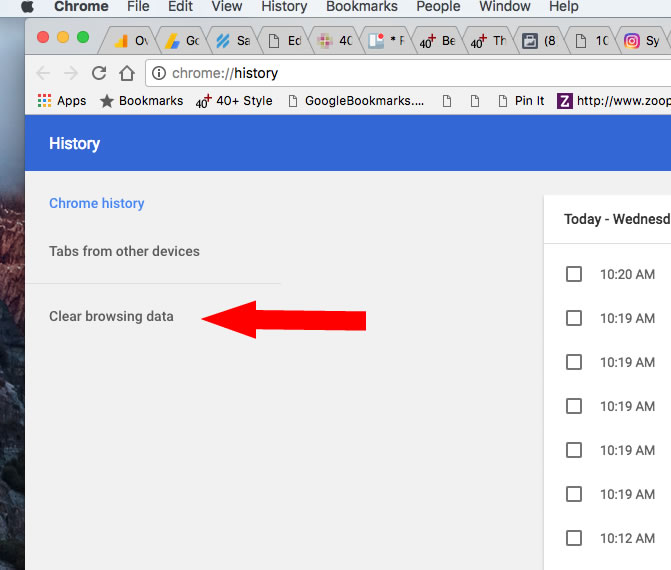Screen dimensions: 671x570
Task: Open Tabs from other devices
Action: pos(124,251)
